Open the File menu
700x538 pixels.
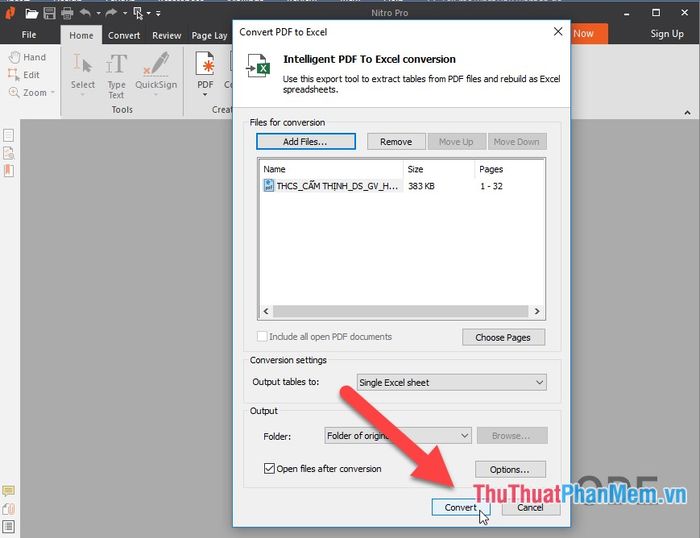(x=29, y=35)
